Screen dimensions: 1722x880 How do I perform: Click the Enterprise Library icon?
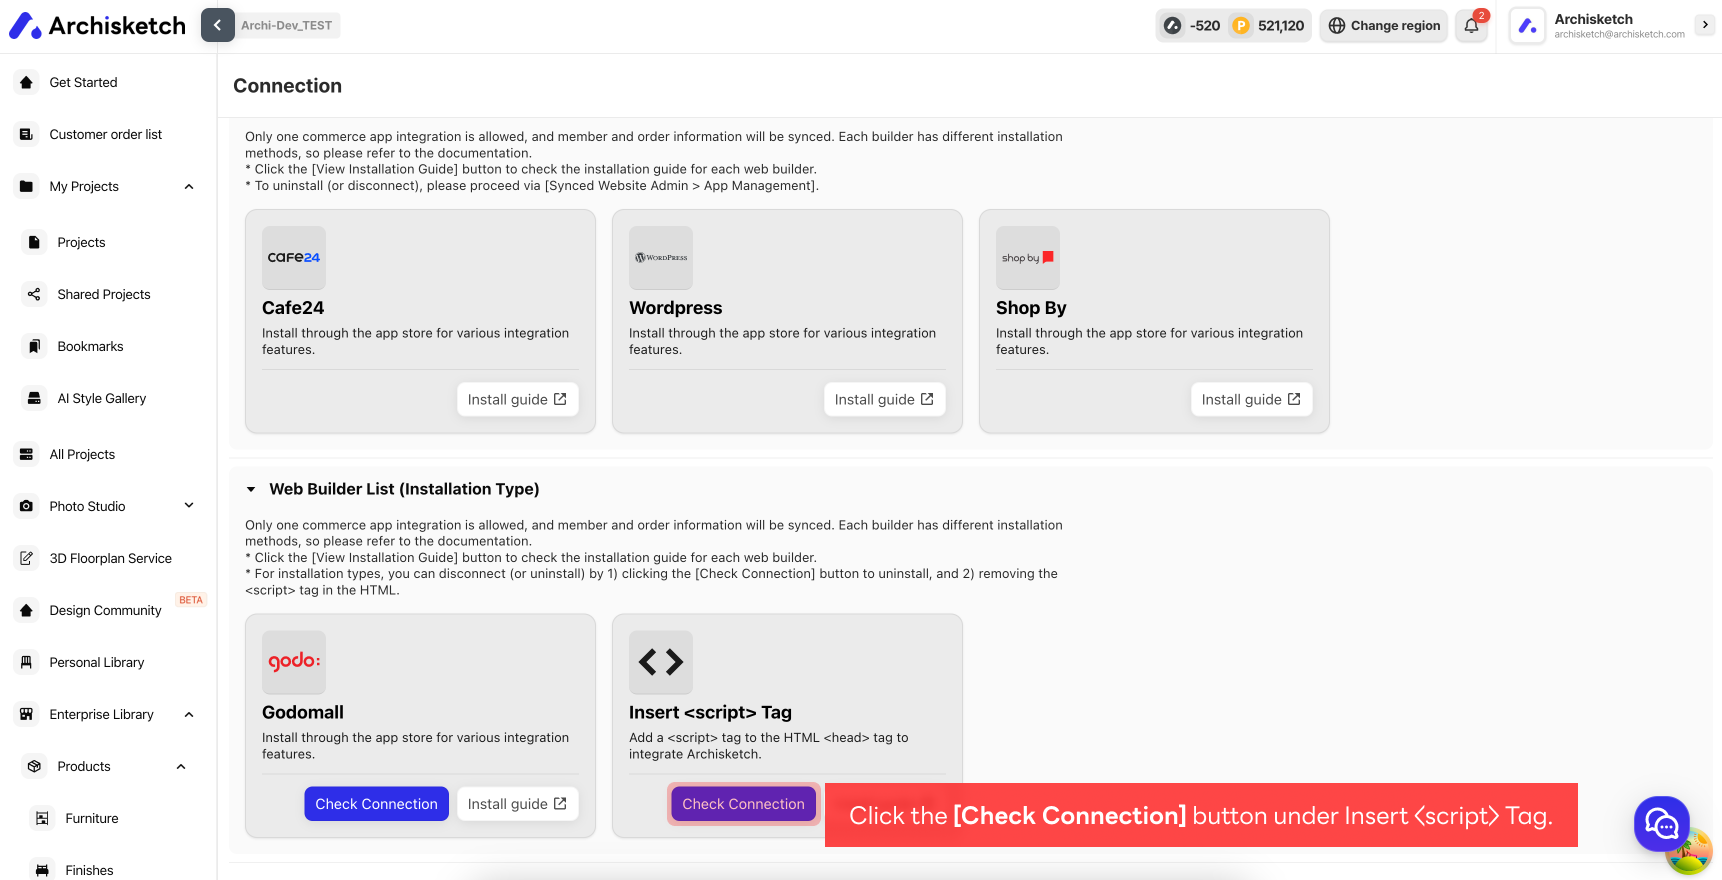click(x=26, y=714)
